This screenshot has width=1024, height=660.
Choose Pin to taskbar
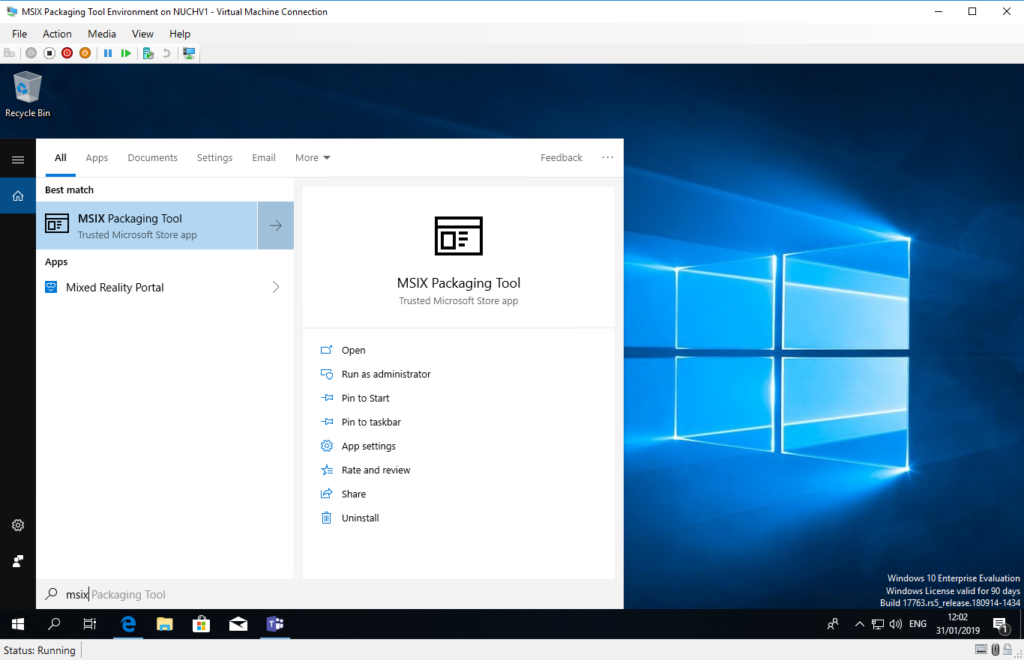click(x=371, y=422)
